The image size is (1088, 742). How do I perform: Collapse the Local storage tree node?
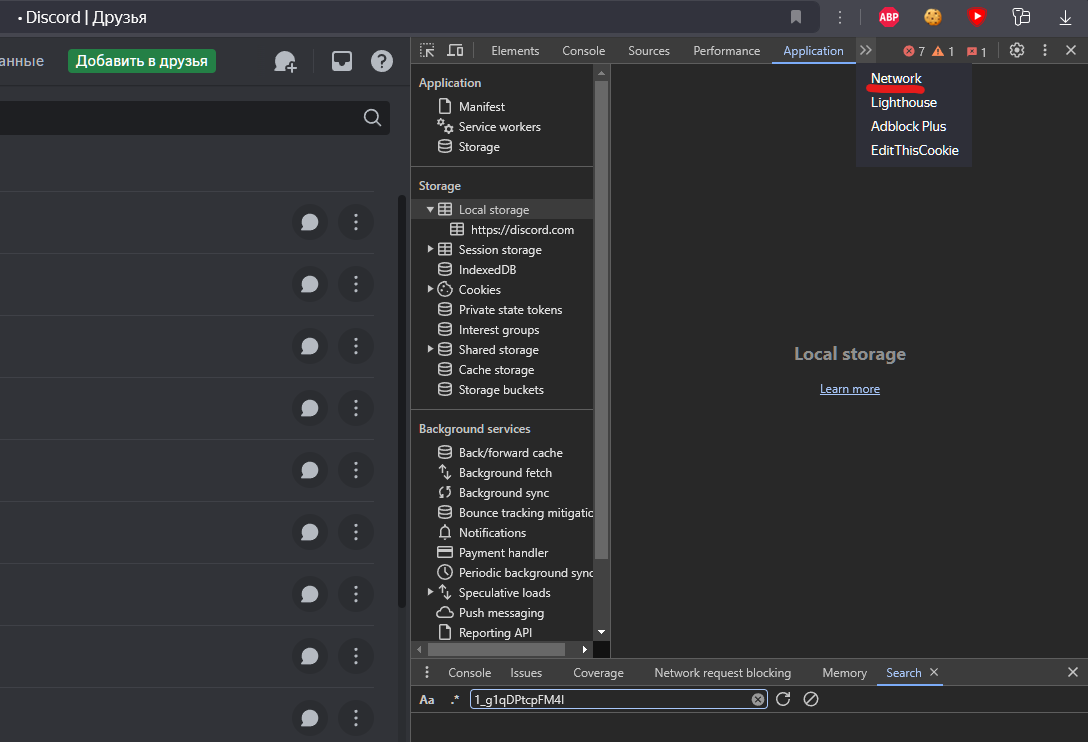430,209
